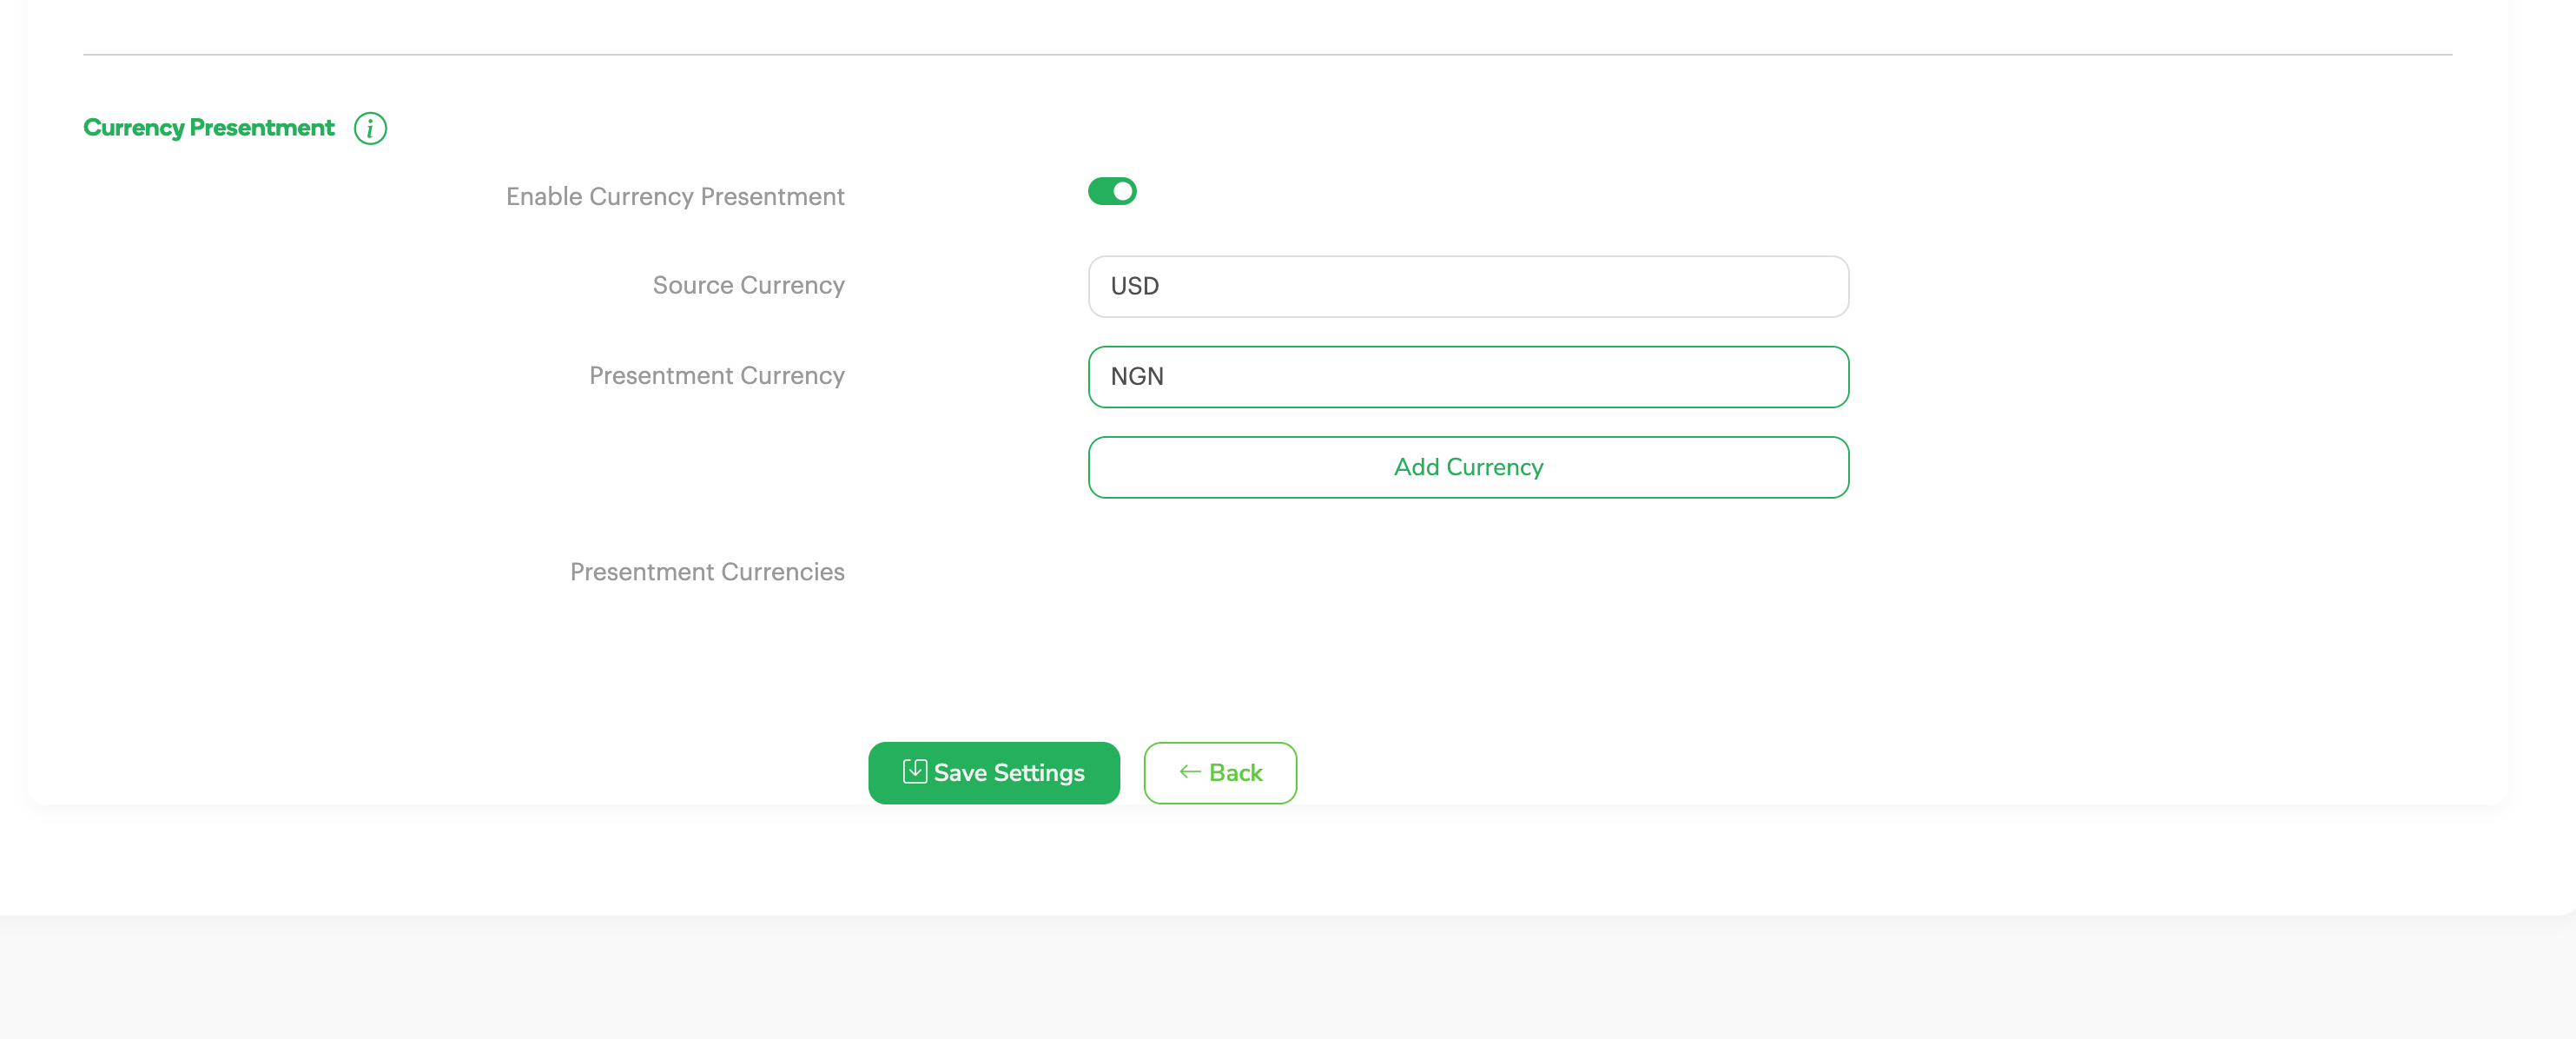Click the gray page area below the card

tap(1287, 978)
